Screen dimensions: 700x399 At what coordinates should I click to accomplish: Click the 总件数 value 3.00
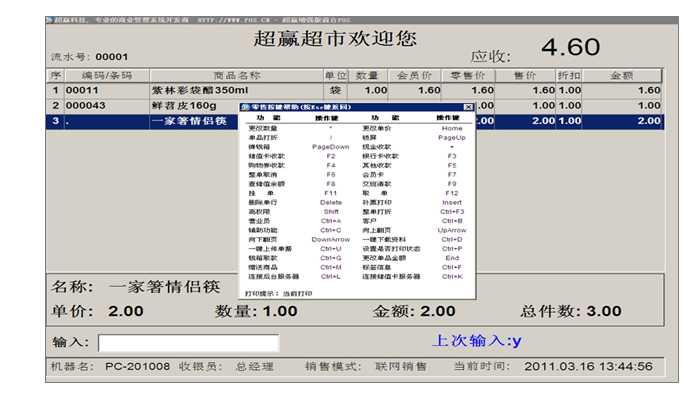[604, 311]
